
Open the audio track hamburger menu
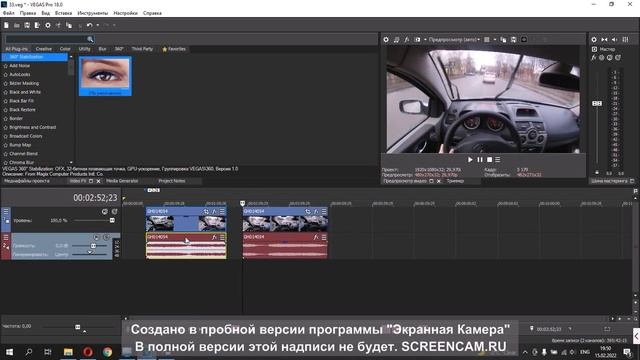coord(6,237)
